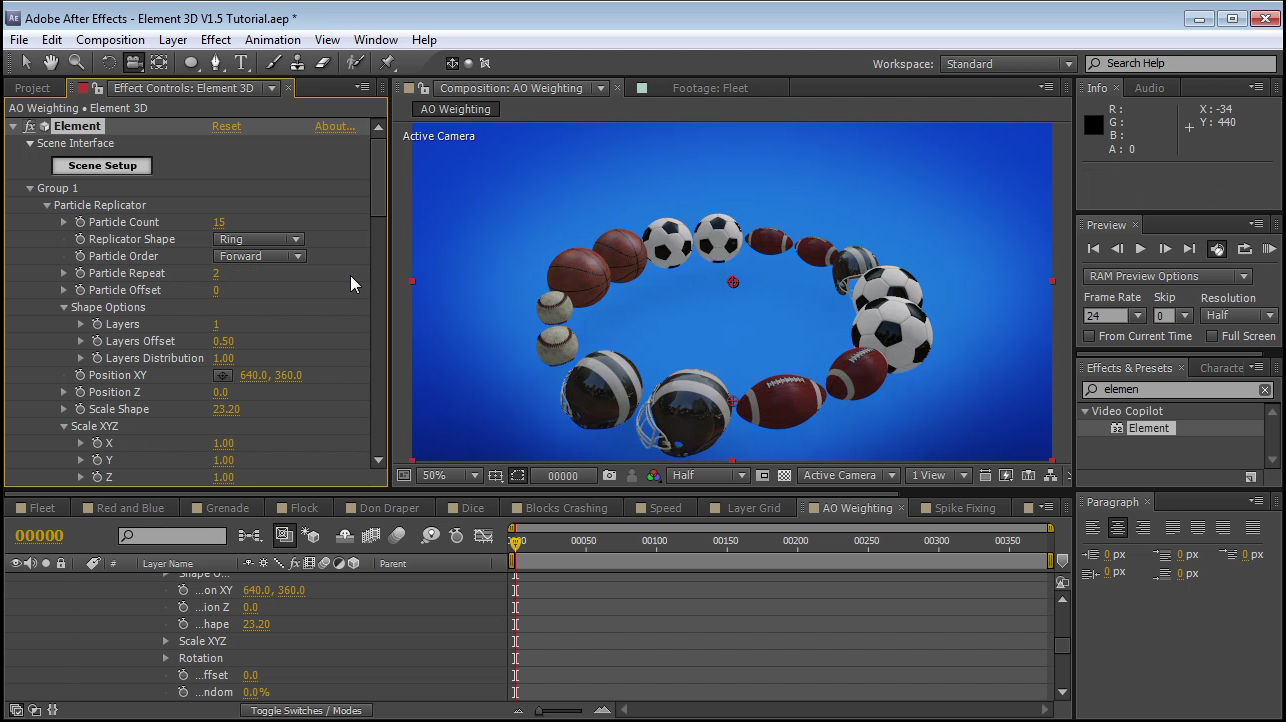Expand the Particle Count property
This screenshot has height=722, width=1286.
(64, 222)
